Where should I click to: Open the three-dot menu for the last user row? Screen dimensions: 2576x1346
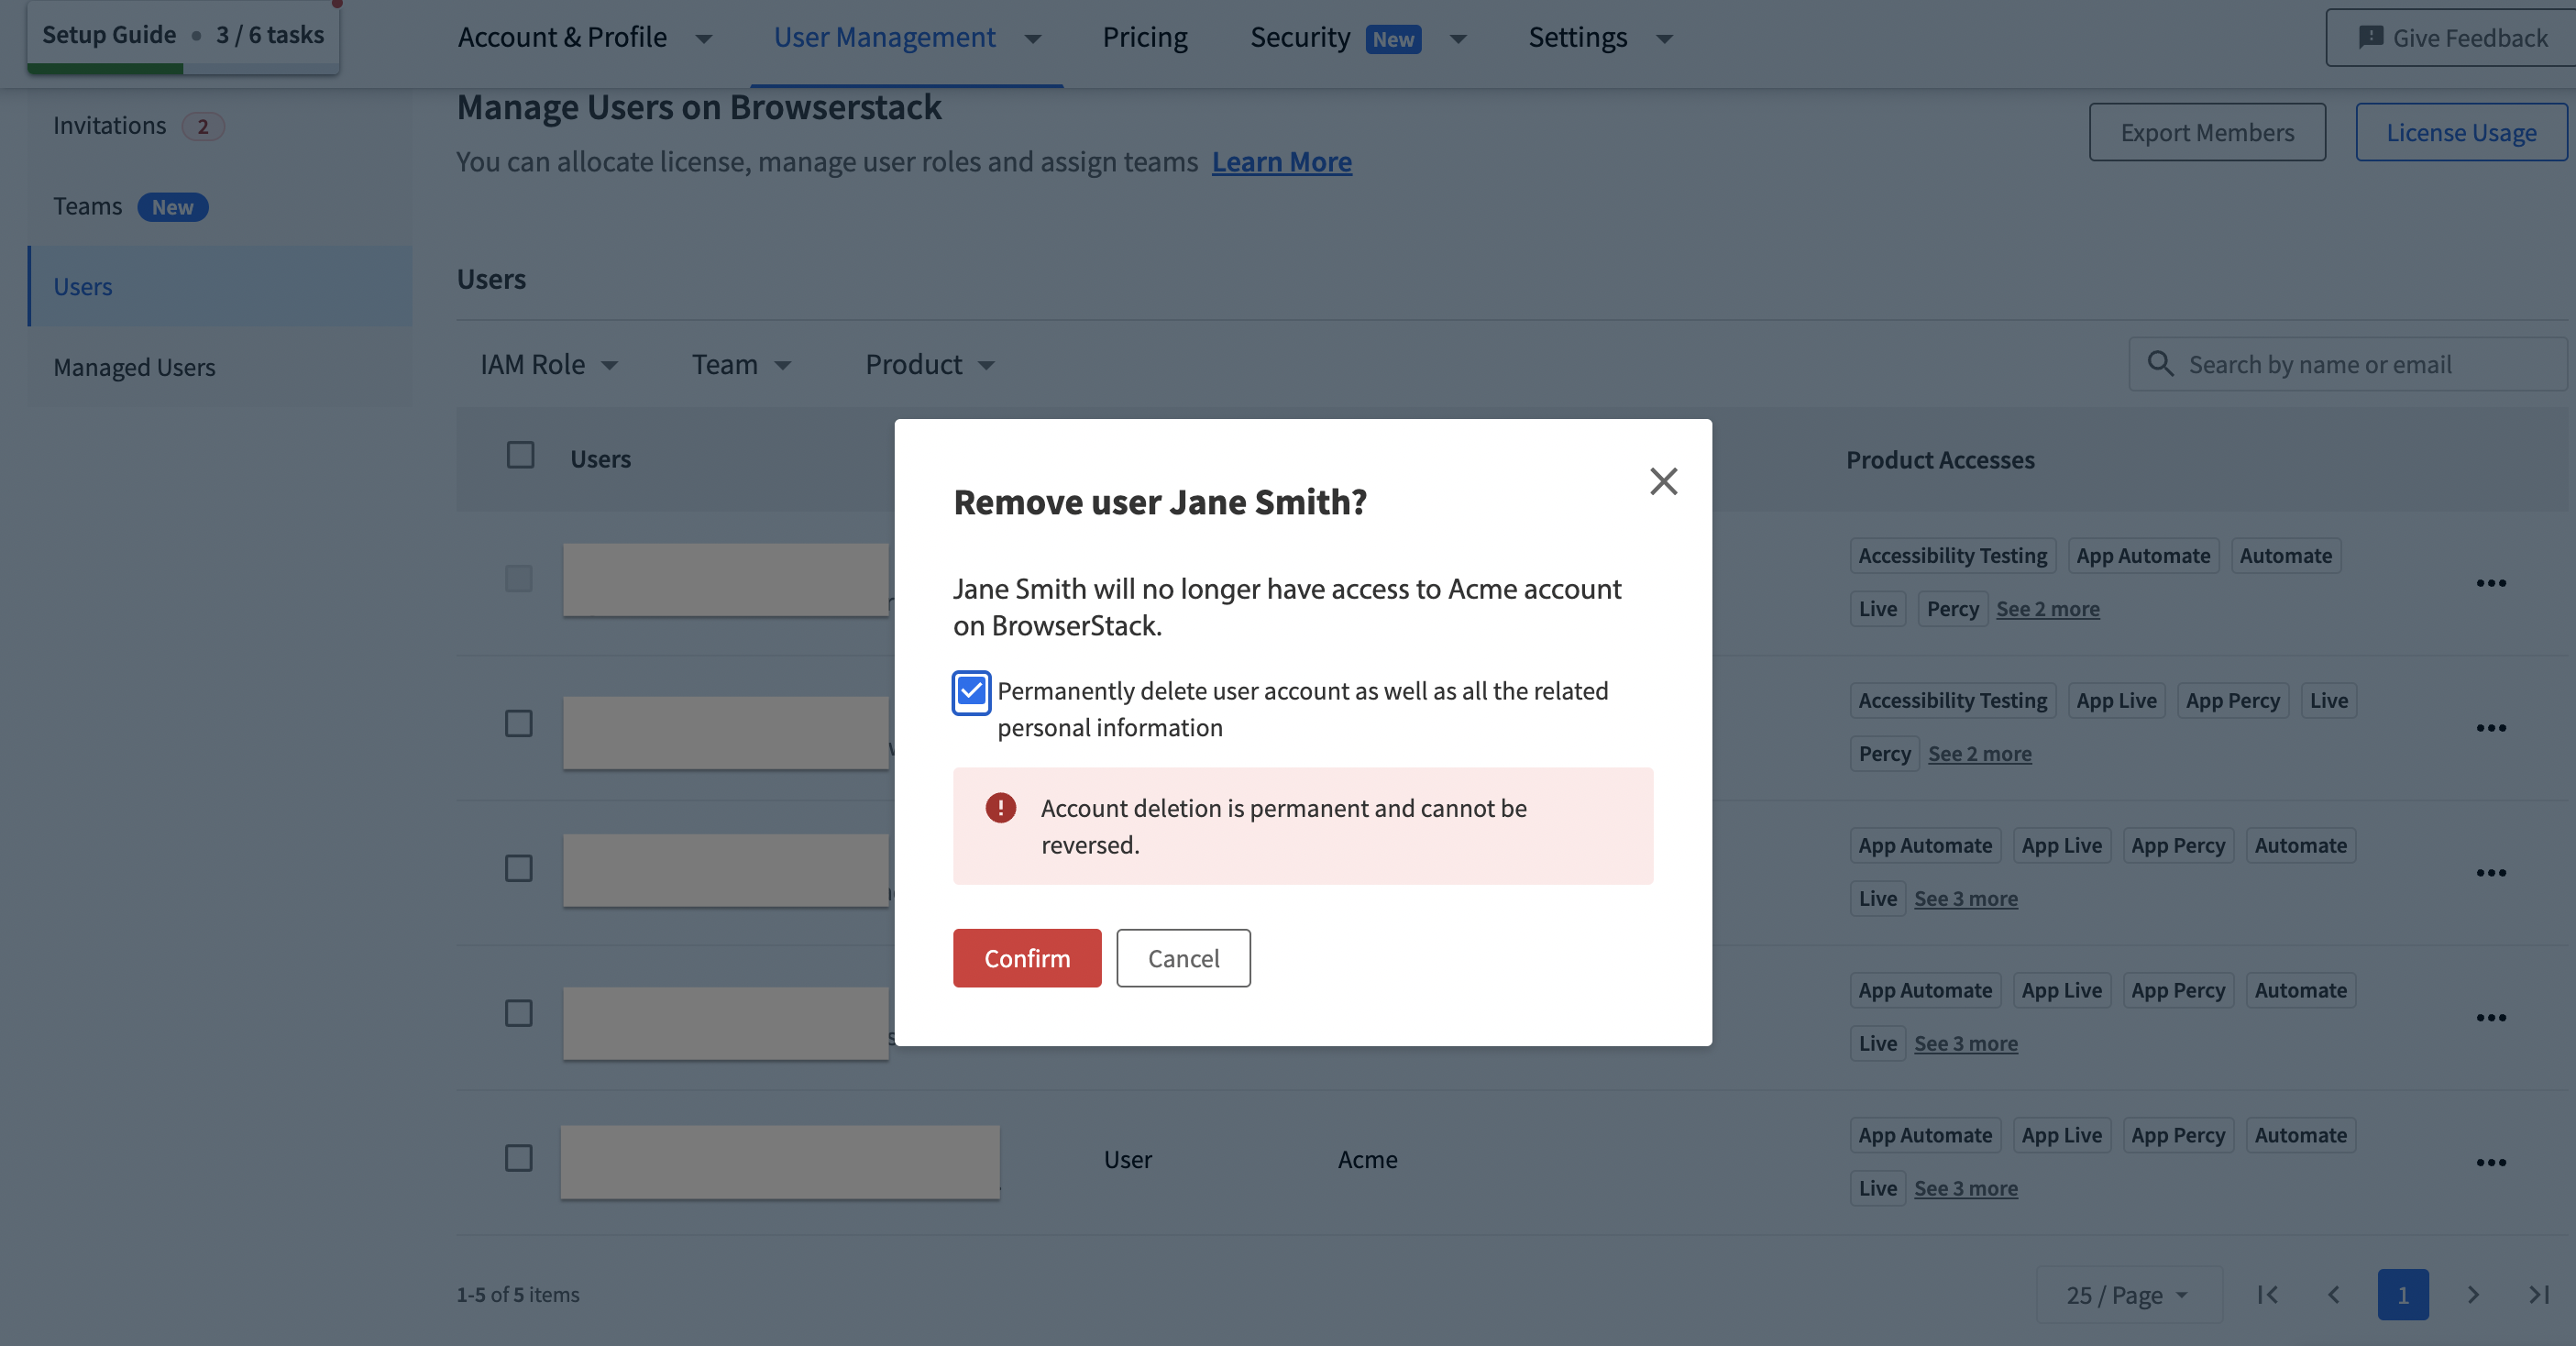[2490, 1162]
